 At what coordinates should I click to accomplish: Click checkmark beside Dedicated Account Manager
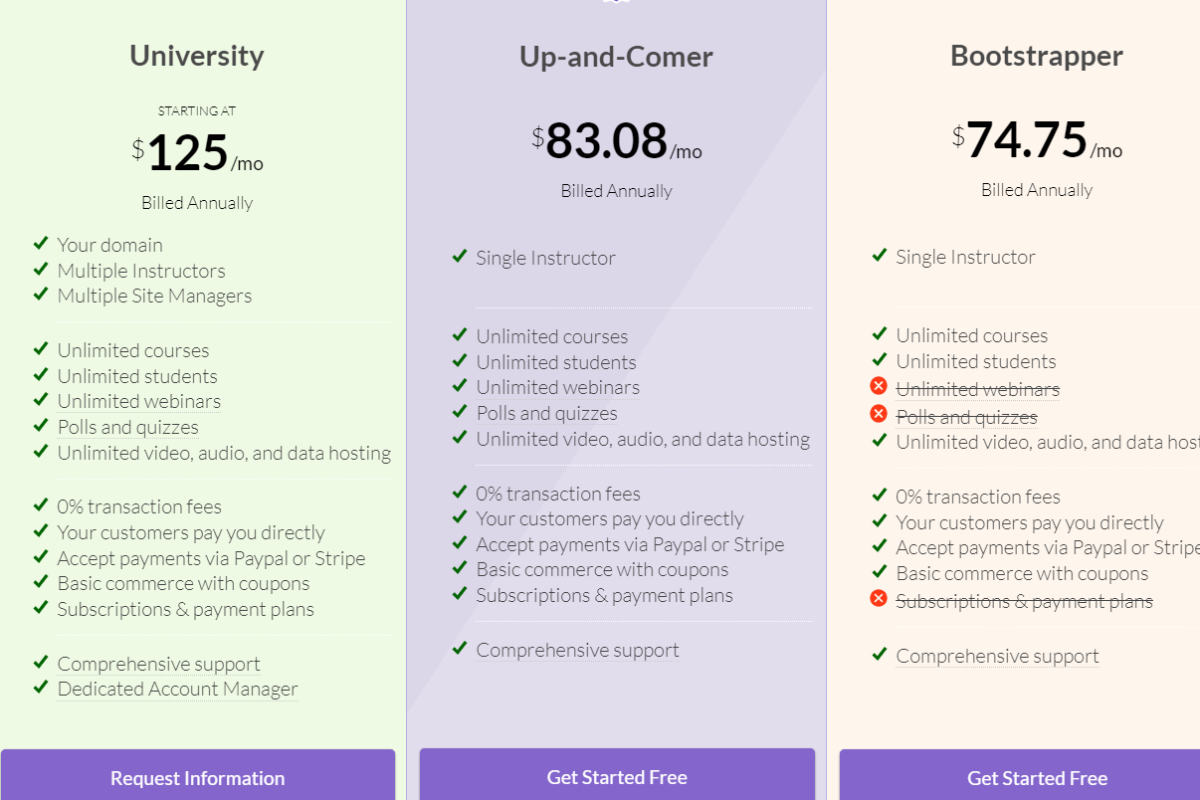point(41,687)
